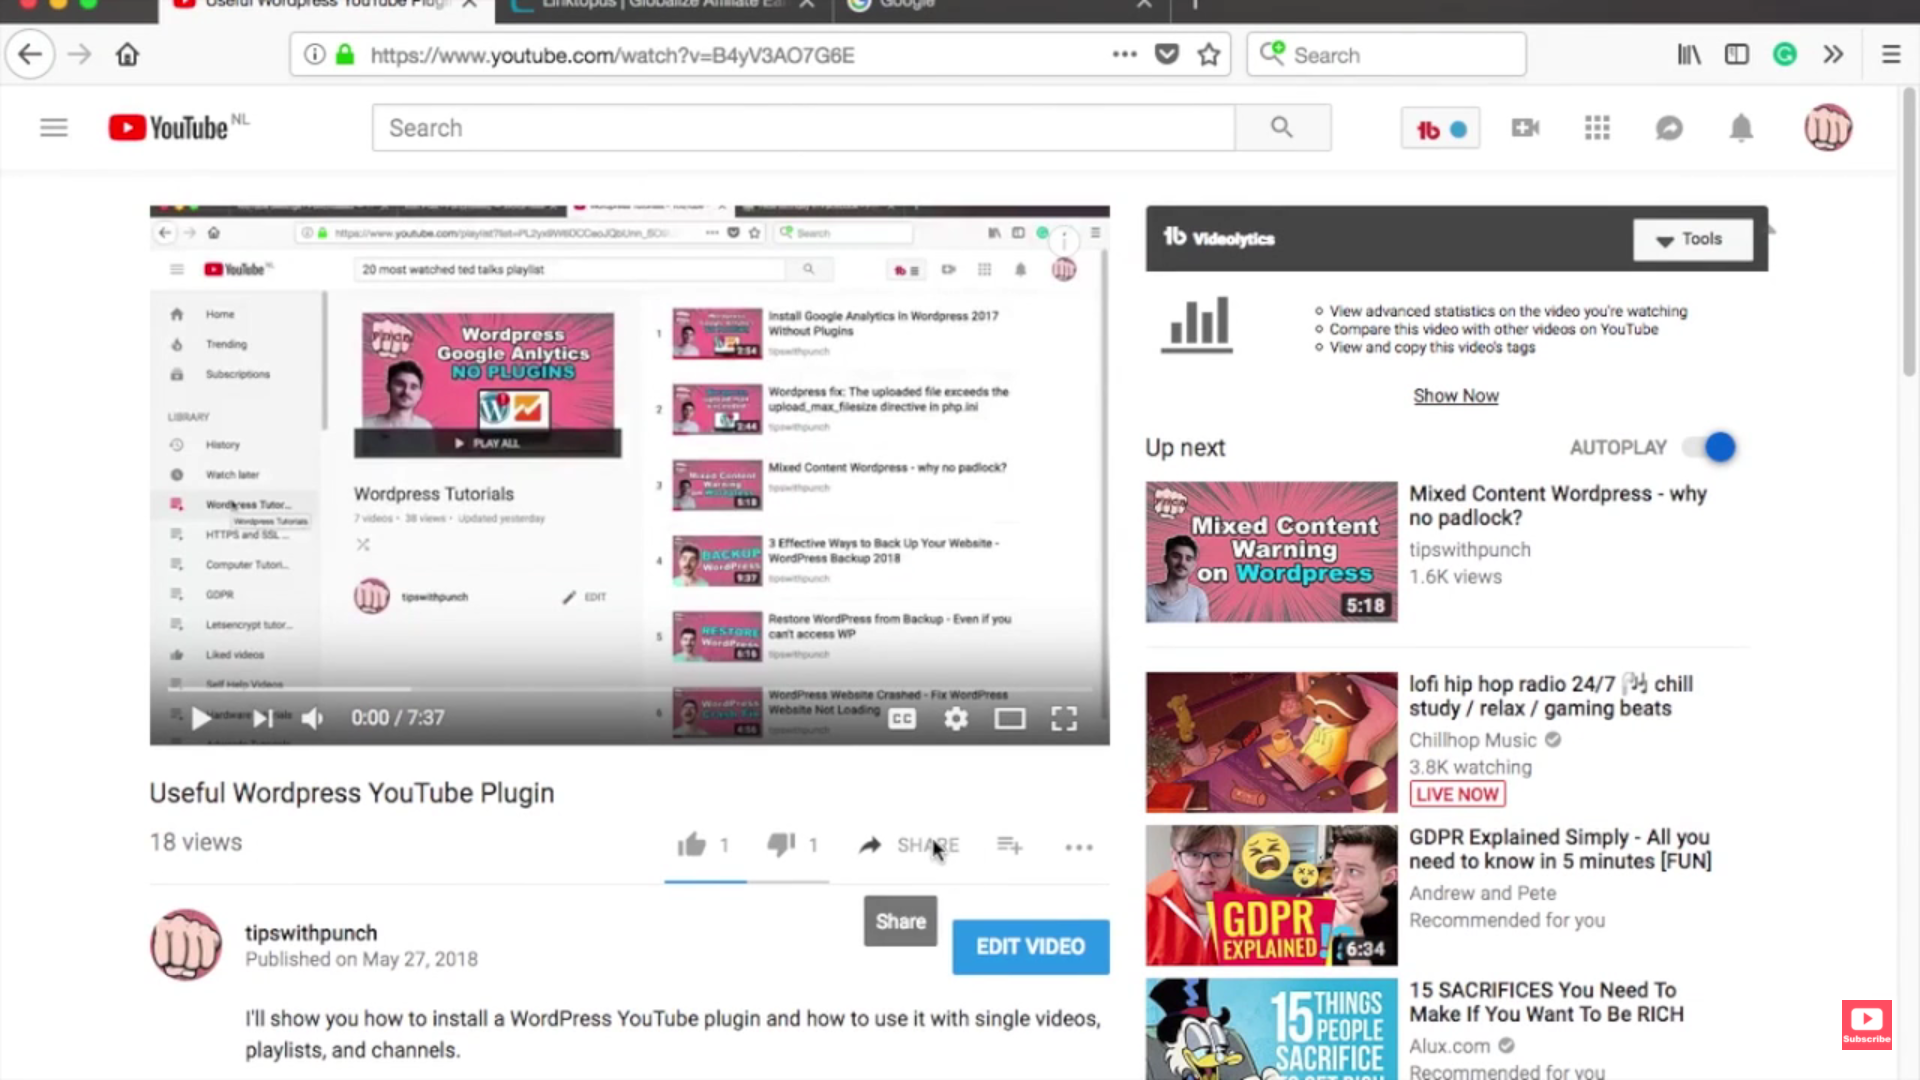
Task: Click the green Grammarly extension icon
Action: tap(1785, 54)
